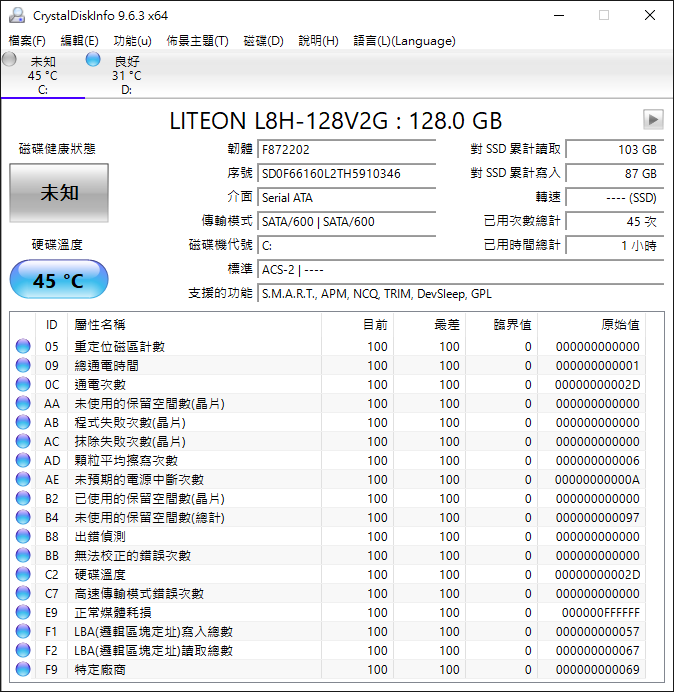Open the 功能(u) menu

pyautogui.click(x=132, y=41)
